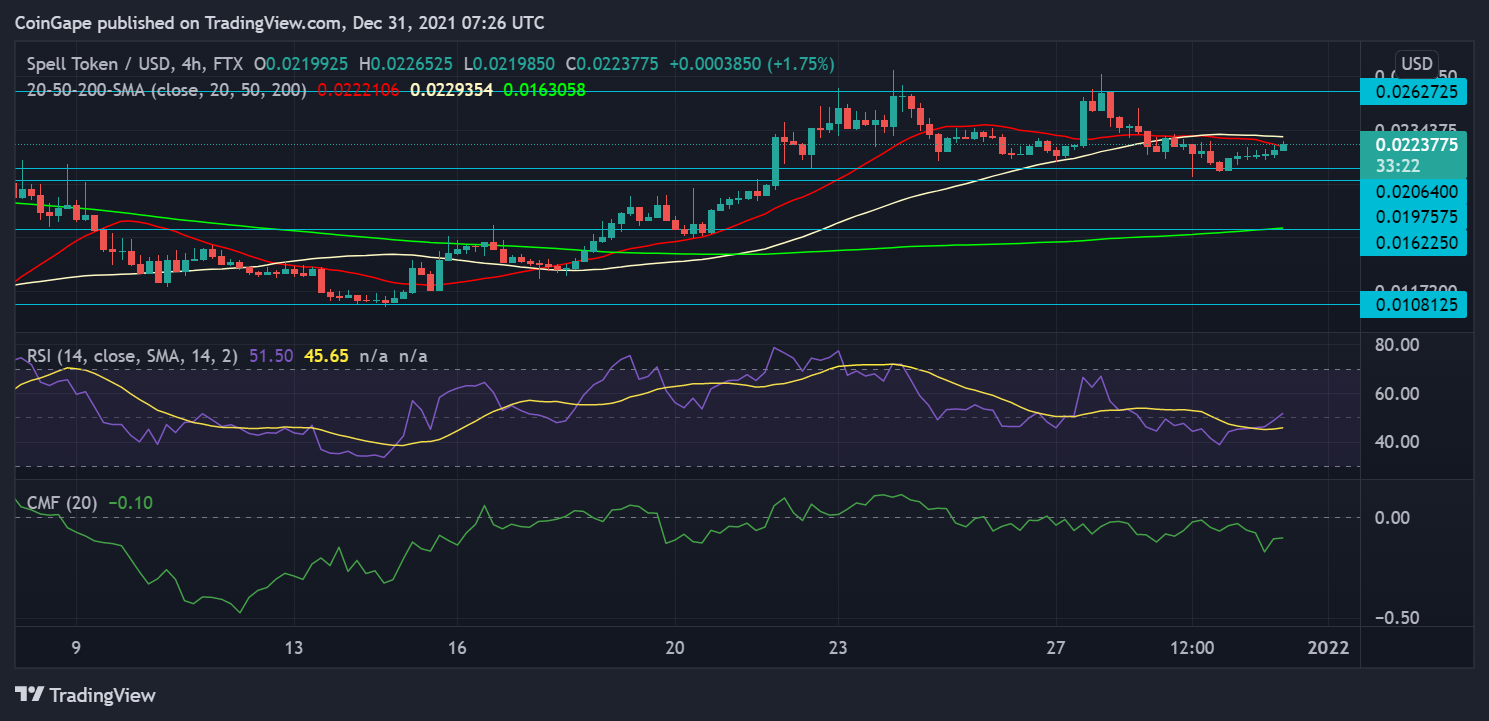Click the TradingView logo icon
Viewport: 1489px width, 721px height.
pos(29,694)
